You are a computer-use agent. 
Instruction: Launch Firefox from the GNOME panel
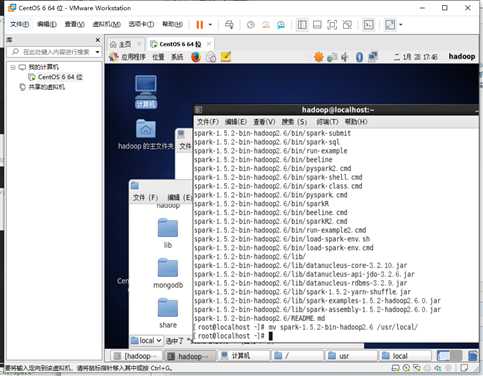[196, 57]
